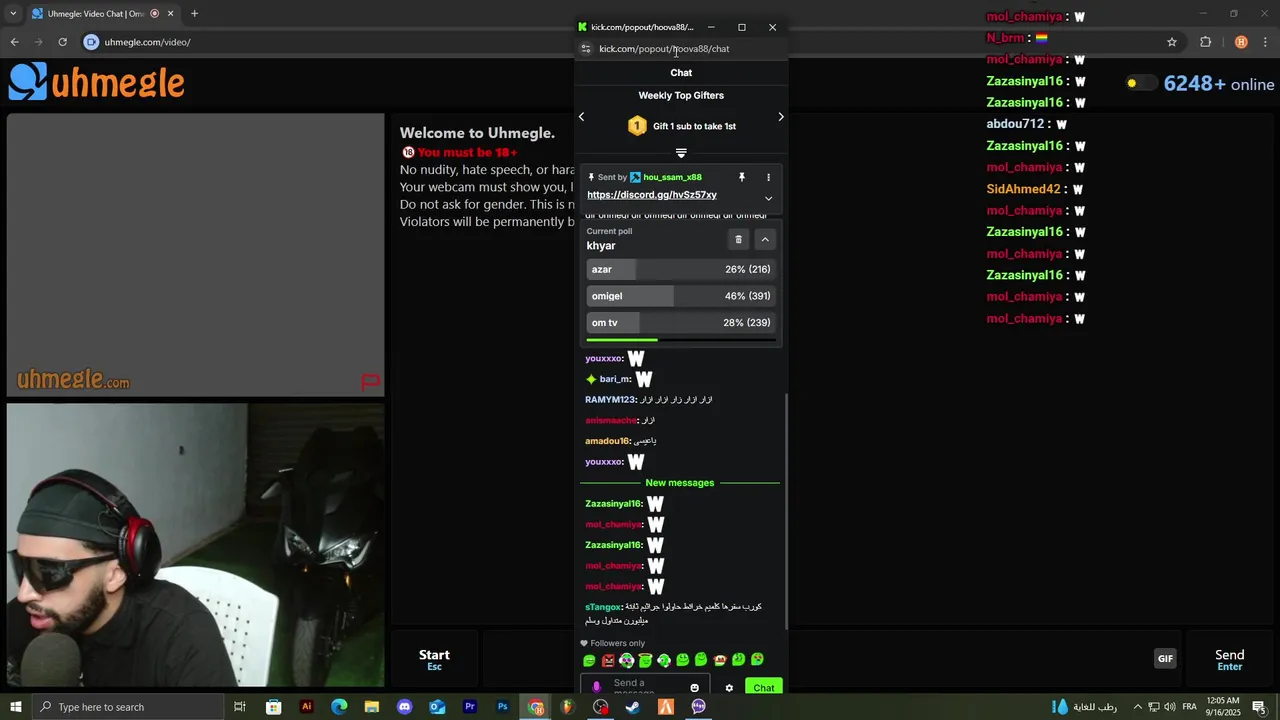The width and height of the screenshot is (1280, 720).
Task: Open Steam from taskbar
Action: (x=633, y=707)
